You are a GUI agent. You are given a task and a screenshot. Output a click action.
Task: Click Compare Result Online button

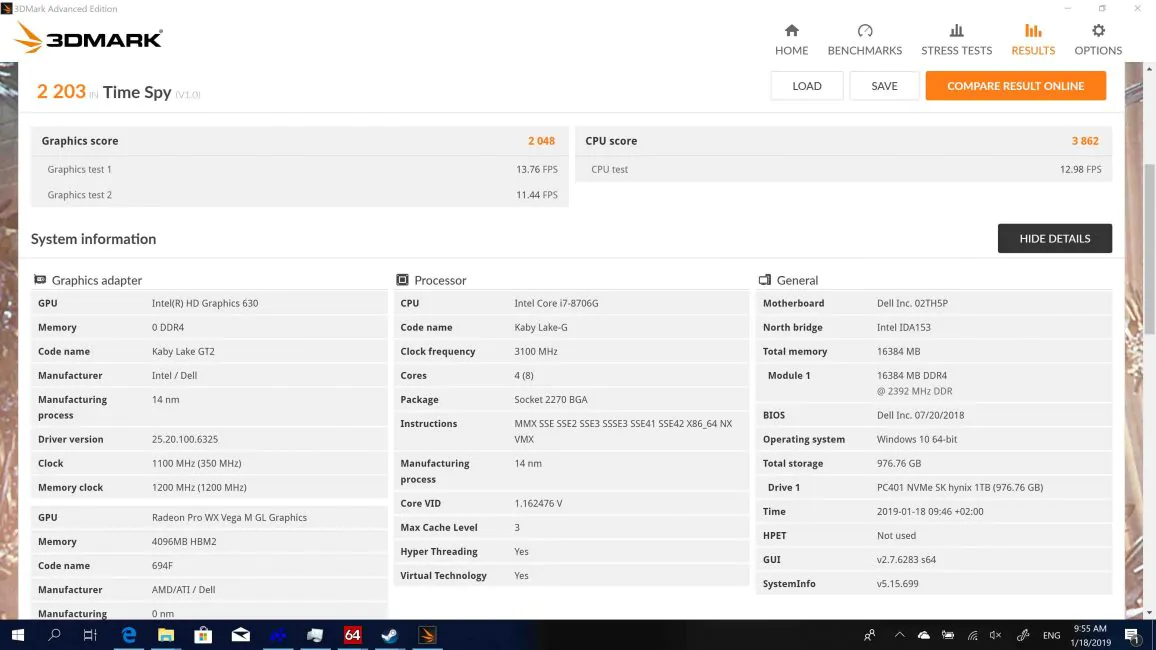coord(1015,85)
